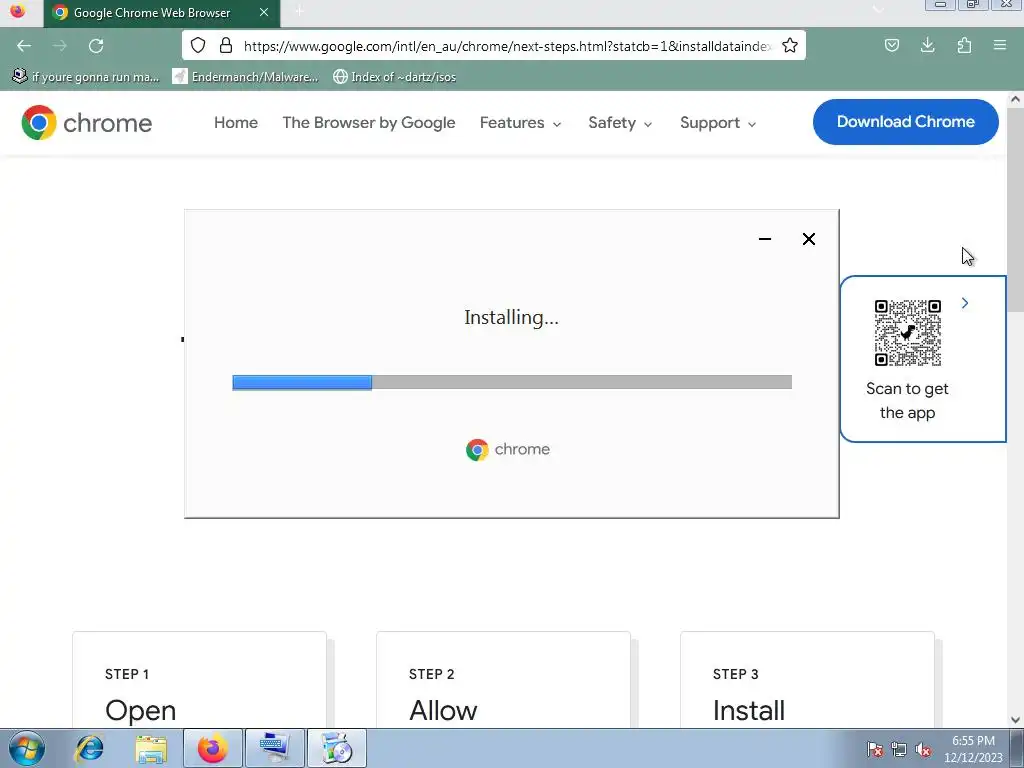Expand the Support dropdown menu
Viewport: 1024px width, 768px height.
[718, 123]
